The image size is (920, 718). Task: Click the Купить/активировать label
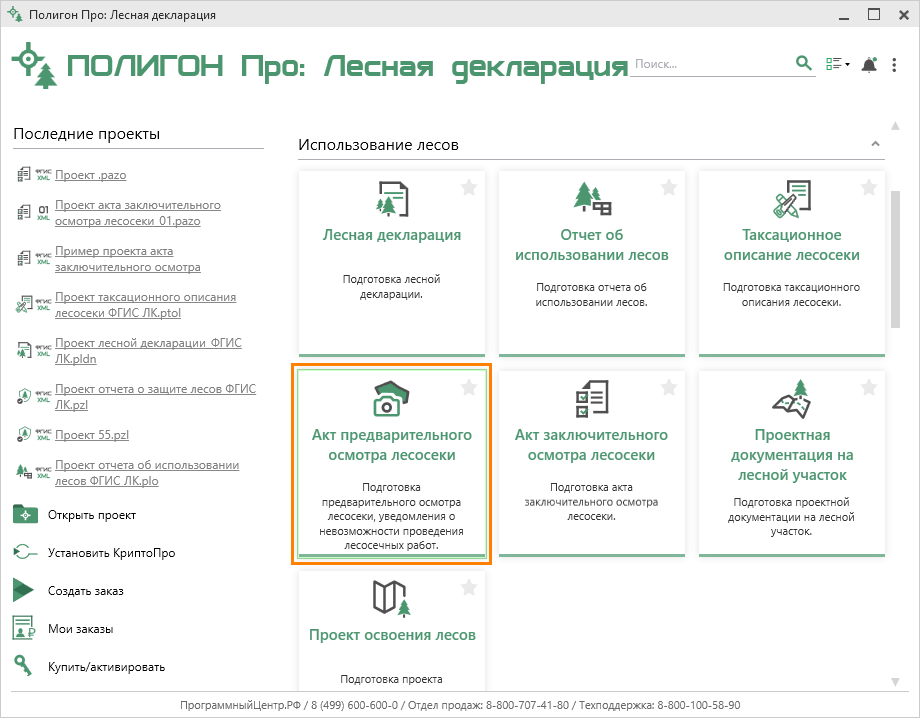(x=106, y=667)
